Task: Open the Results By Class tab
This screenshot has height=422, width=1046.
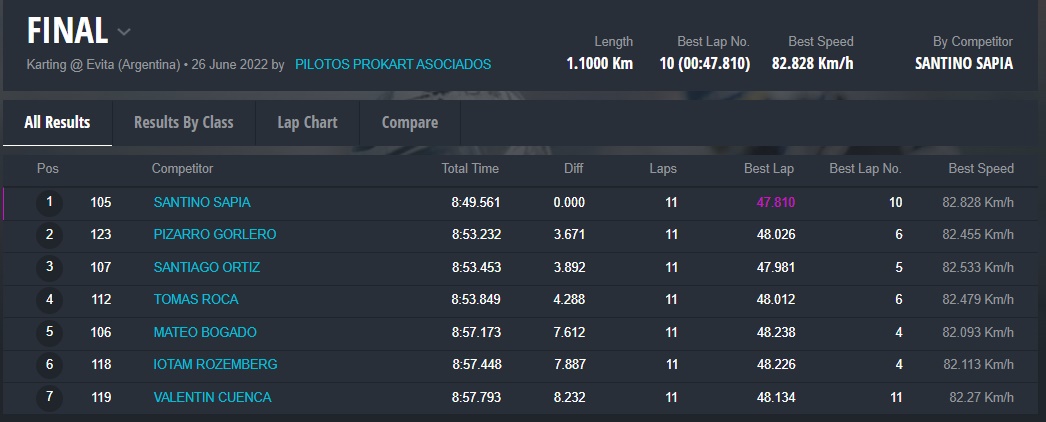Action: (x=184, y=122)
